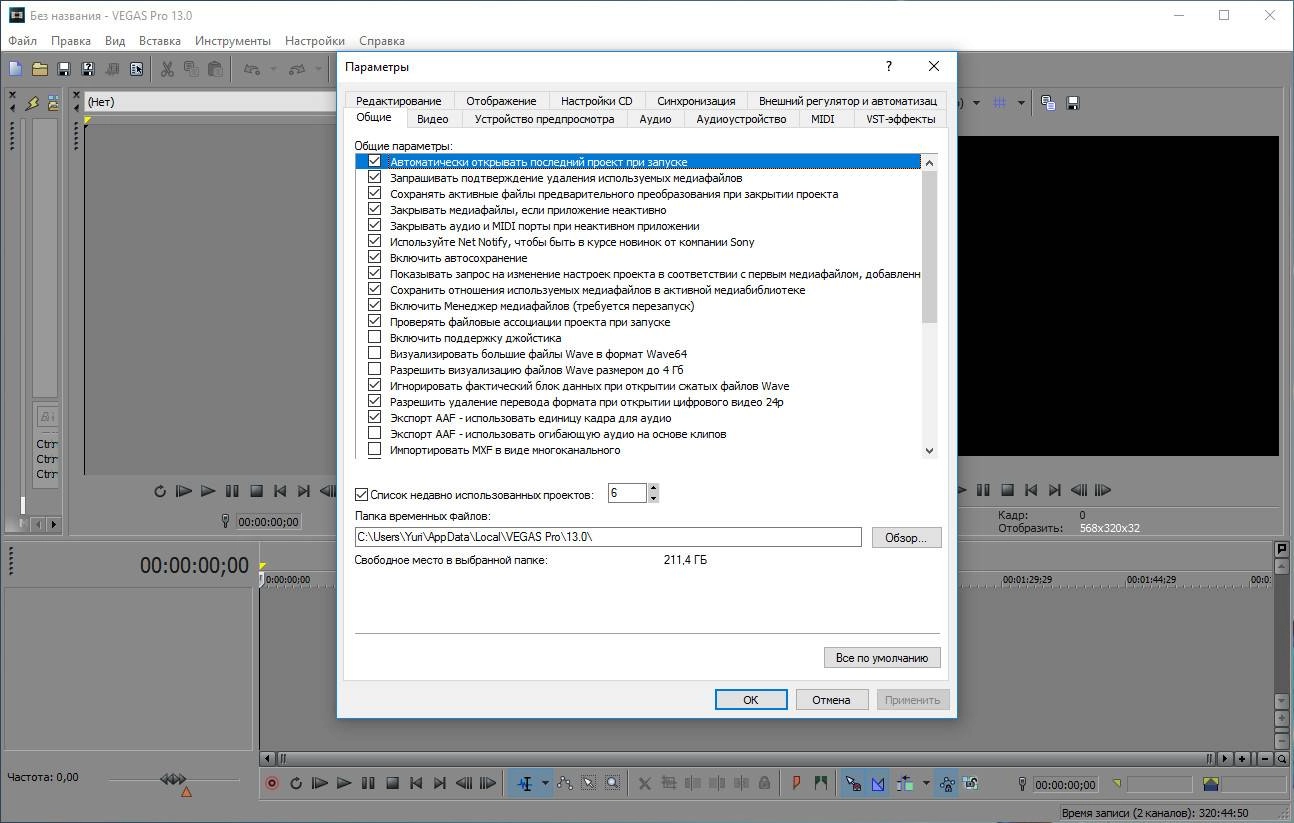Viewport: 1294px width, 823px height.
Task: Click the Undo icon in main toolbar
Action: (251, 69)
